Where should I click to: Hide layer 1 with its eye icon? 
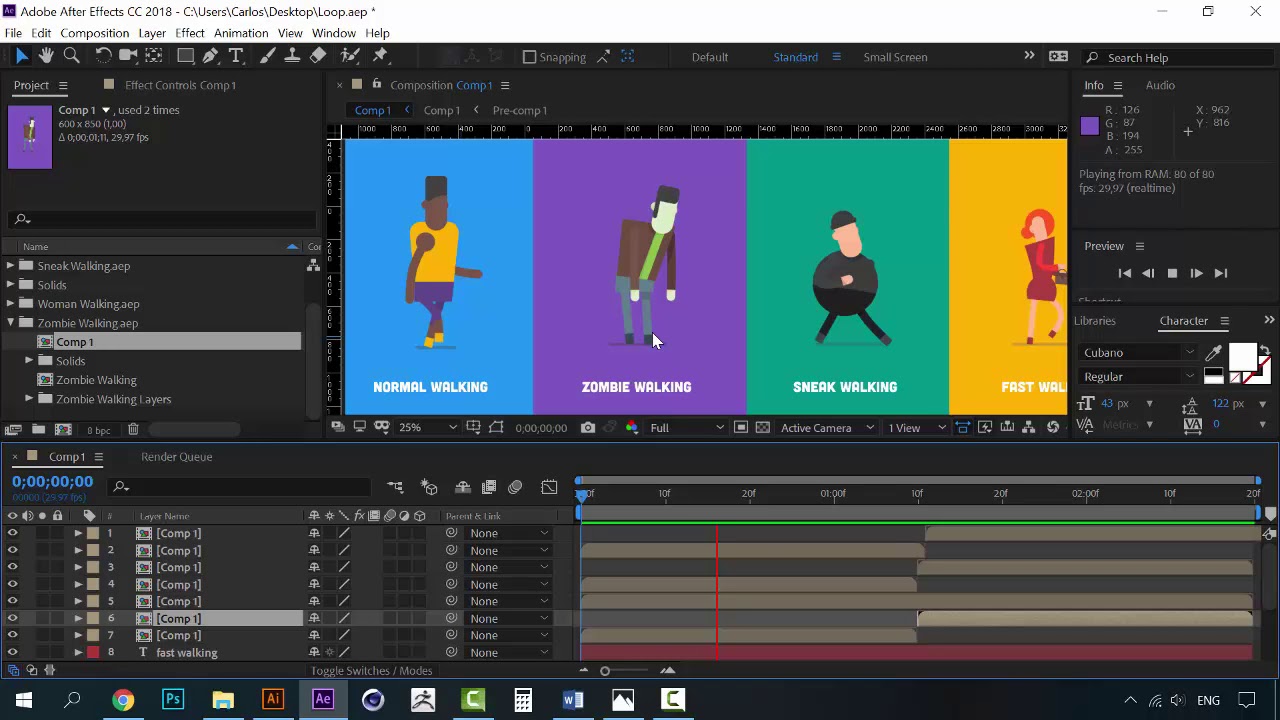click(x=12, y=533)
